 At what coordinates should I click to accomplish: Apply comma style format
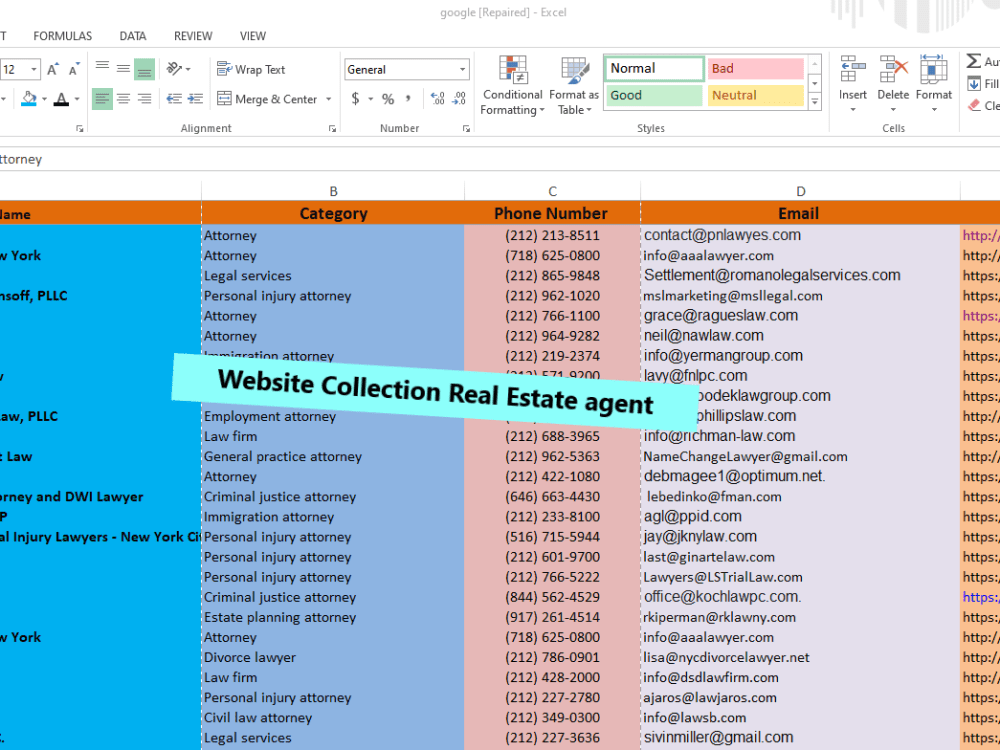[408, 99]
